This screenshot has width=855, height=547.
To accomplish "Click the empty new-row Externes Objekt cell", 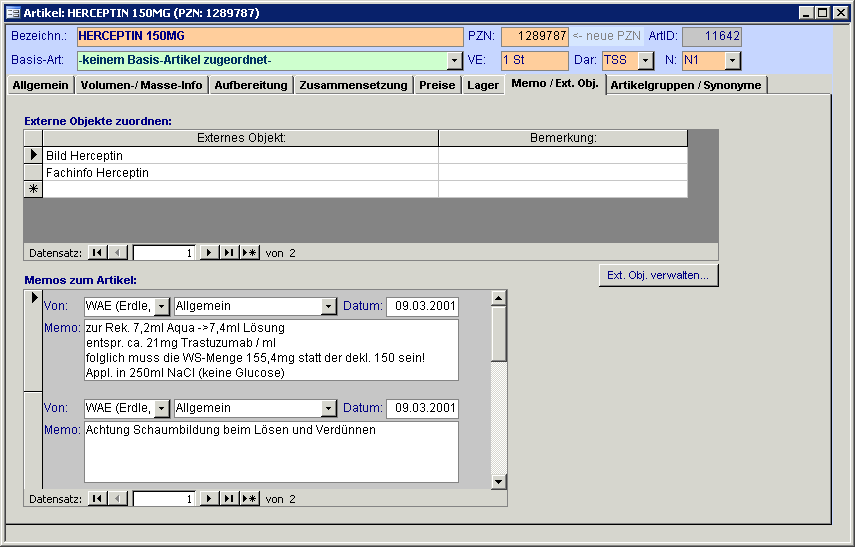I will 240,189.
